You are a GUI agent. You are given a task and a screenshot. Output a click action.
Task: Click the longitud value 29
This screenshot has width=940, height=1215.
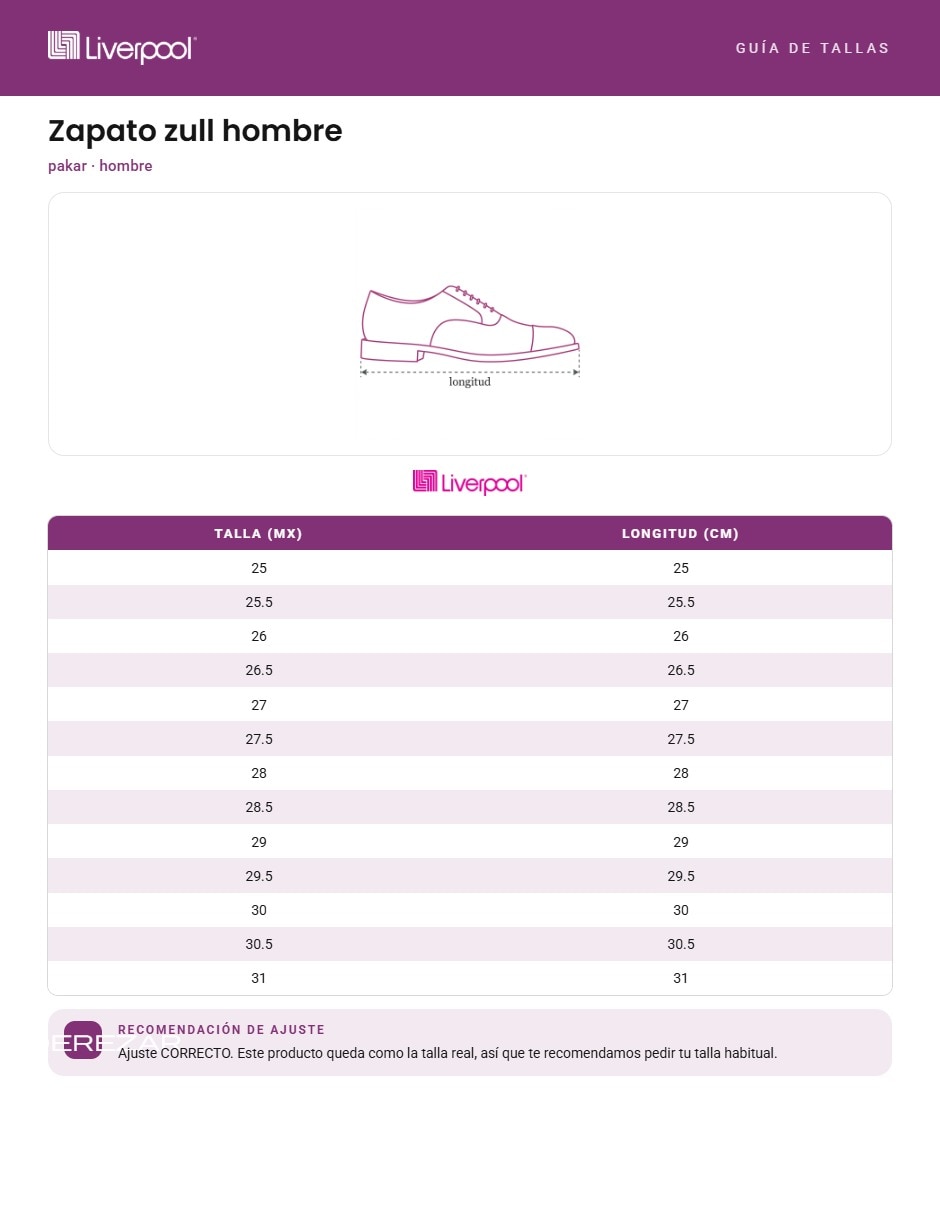[681, 842]
